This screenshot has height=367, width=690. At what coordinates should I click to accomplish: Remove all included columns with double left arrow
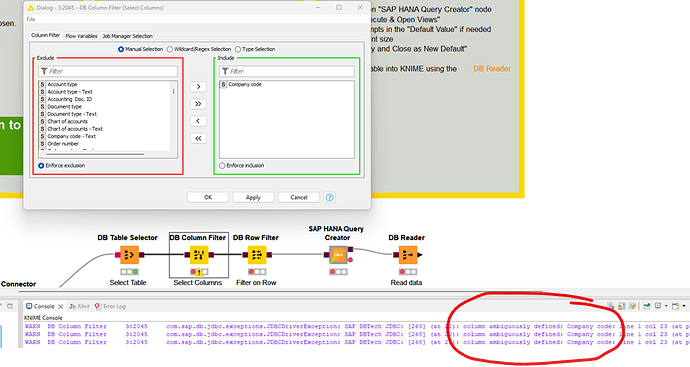198,138
